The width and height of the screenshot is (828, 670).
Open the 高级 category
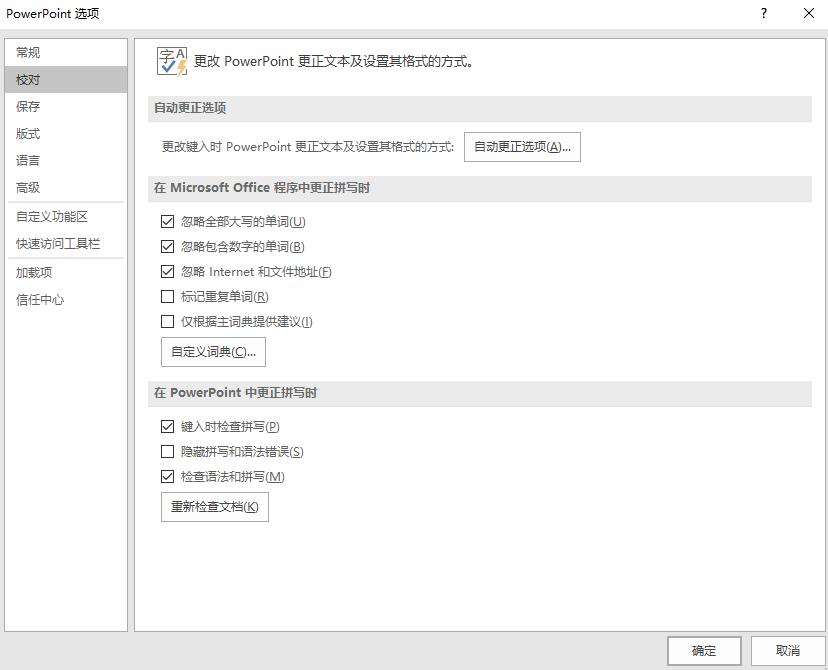point(66,187)
